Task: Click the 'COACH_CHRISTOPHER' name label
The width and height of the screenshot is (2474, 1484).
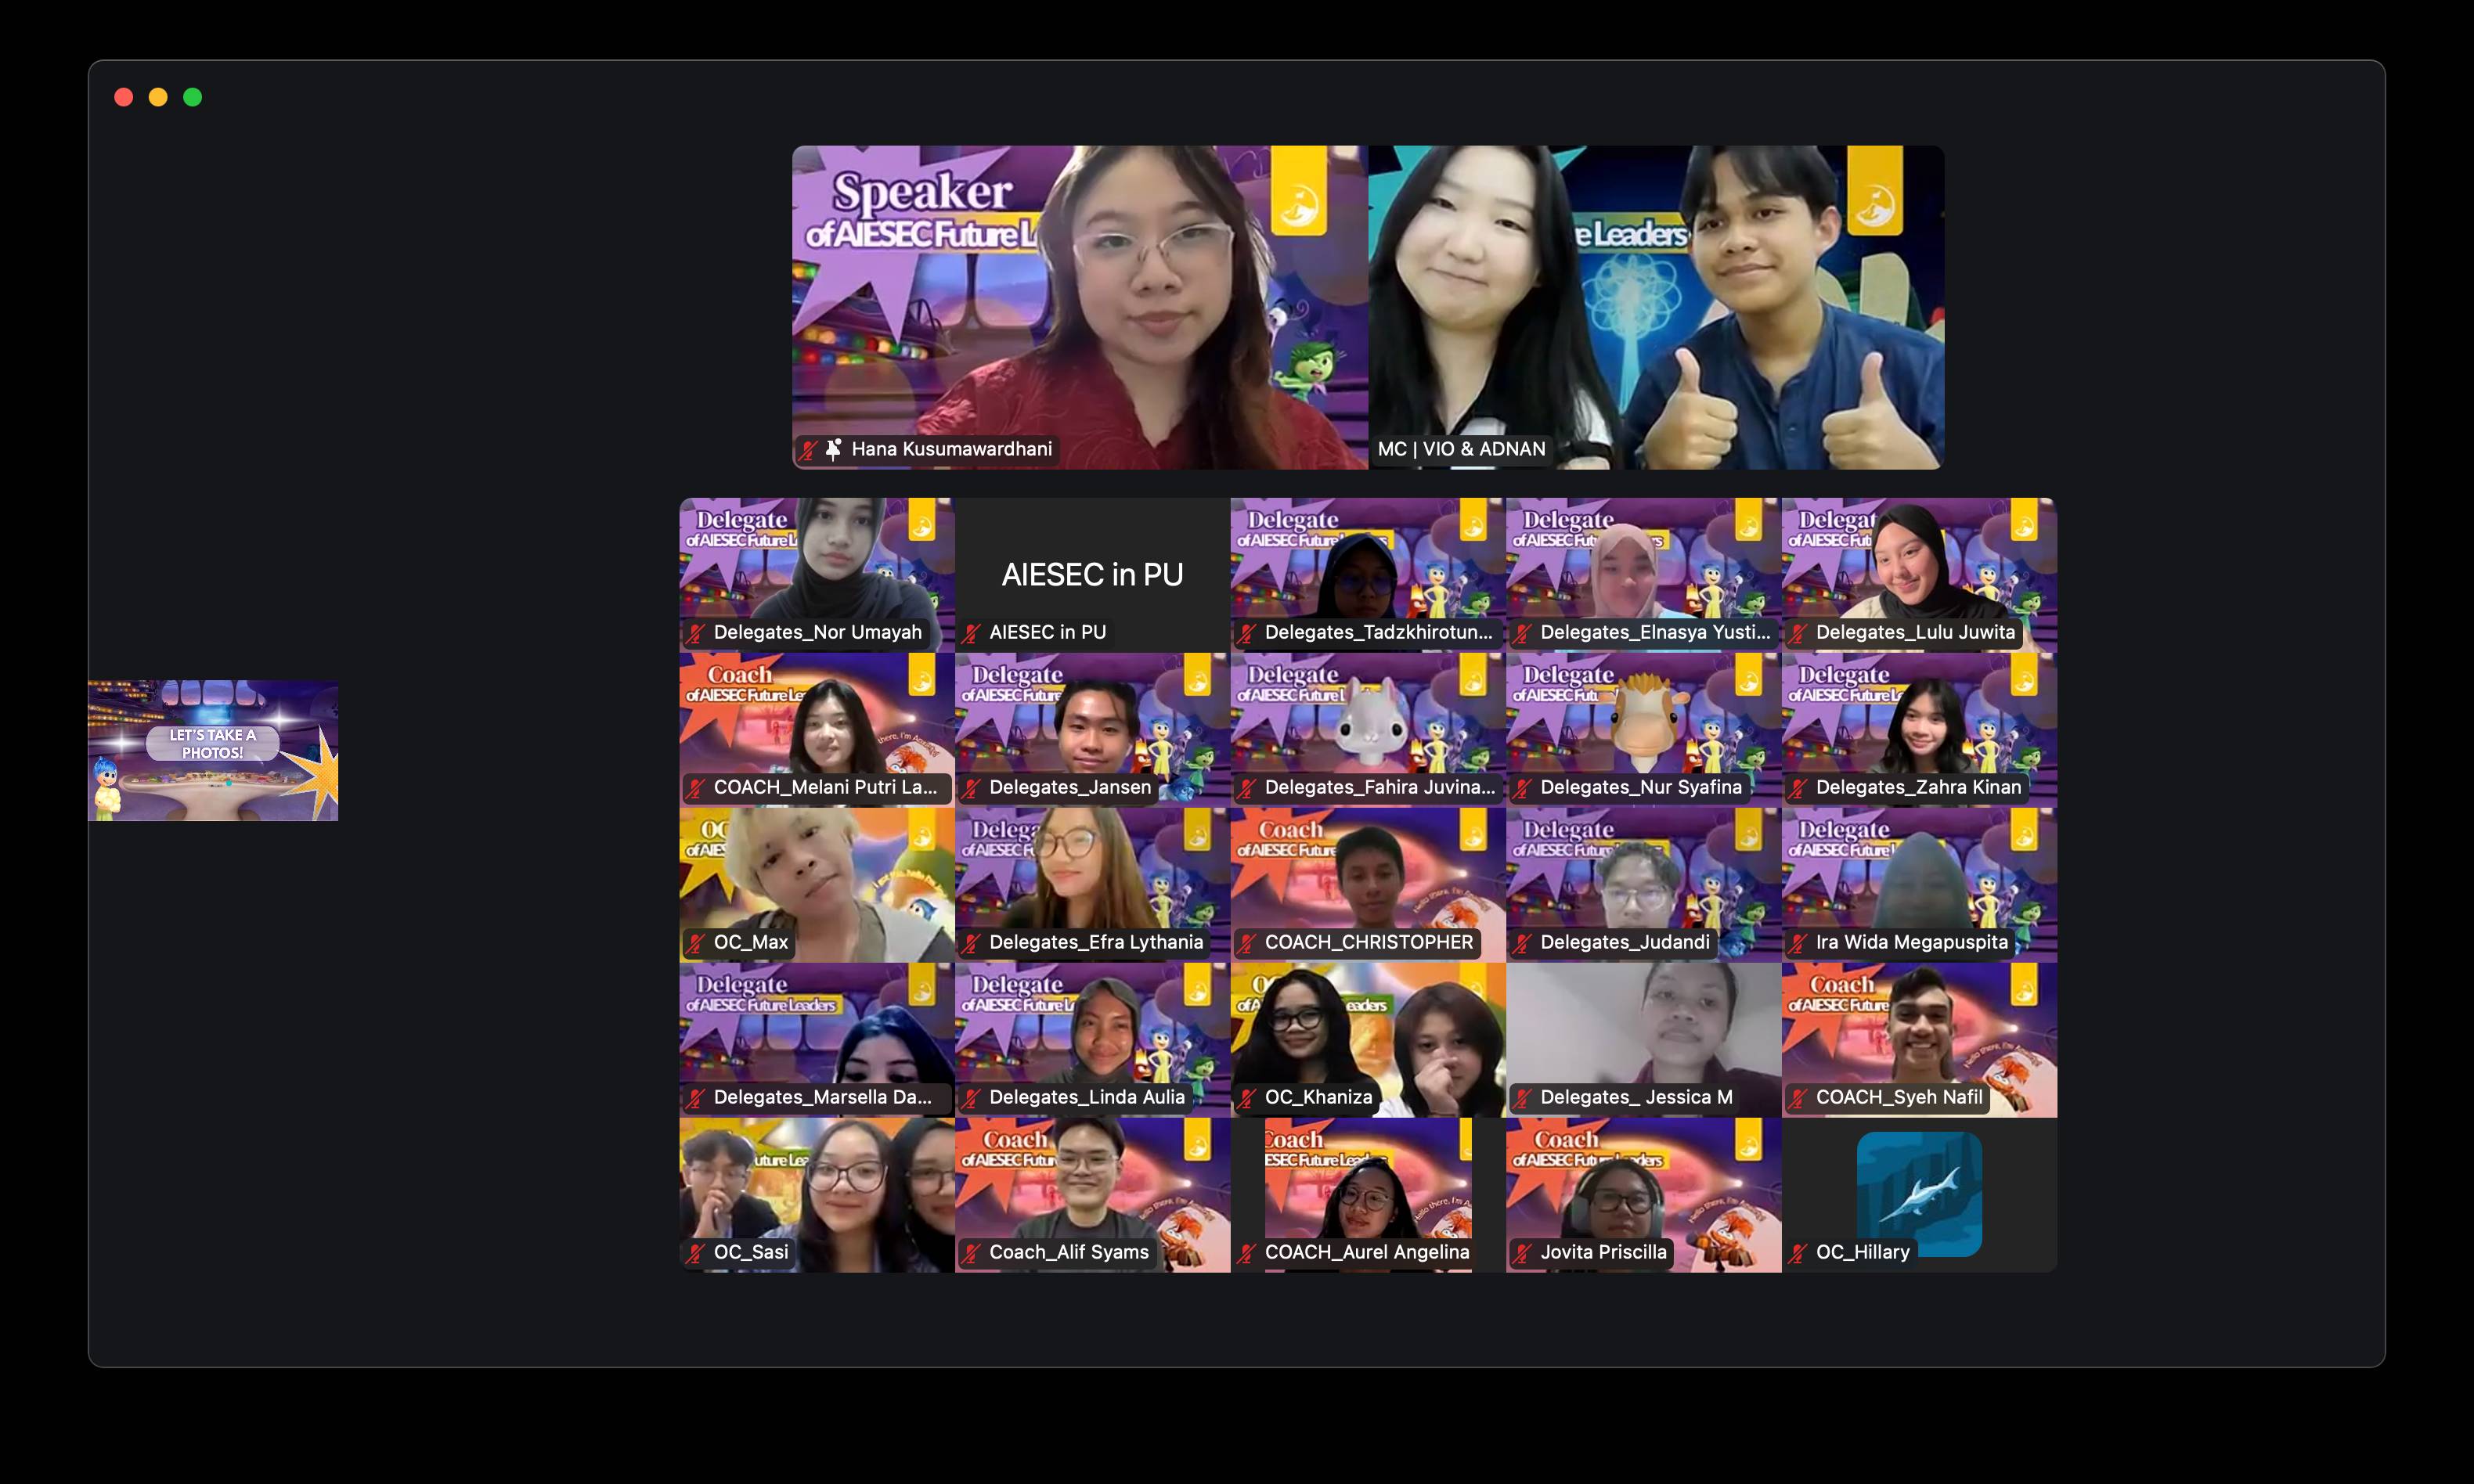Action: tap(1369, 942)
